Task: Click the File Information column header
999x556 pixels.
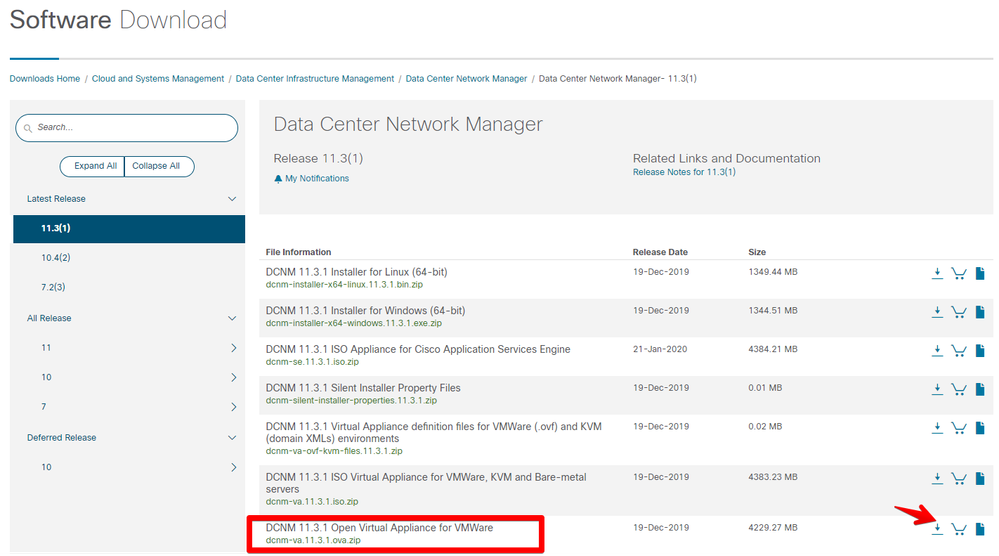Action: (298, 252)
